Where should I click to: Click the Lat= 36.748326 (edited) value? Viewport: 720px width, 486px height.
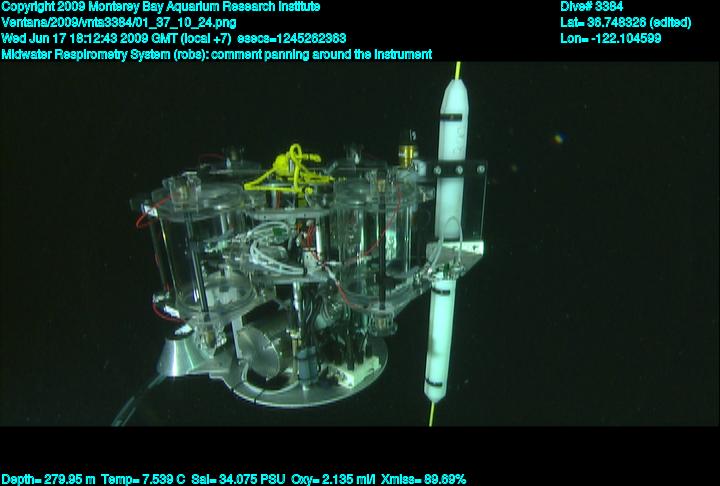(x=625, y=23)
